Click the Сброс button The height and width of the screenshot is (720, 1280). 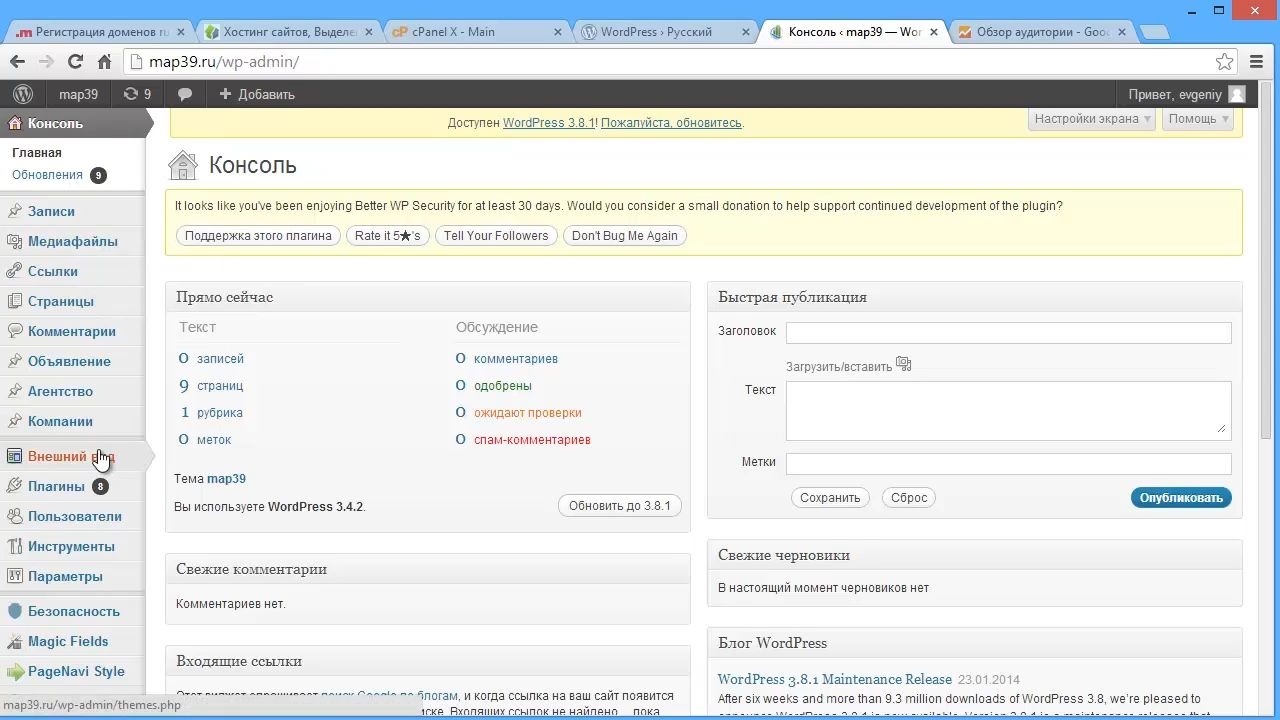tap(909, 498)
